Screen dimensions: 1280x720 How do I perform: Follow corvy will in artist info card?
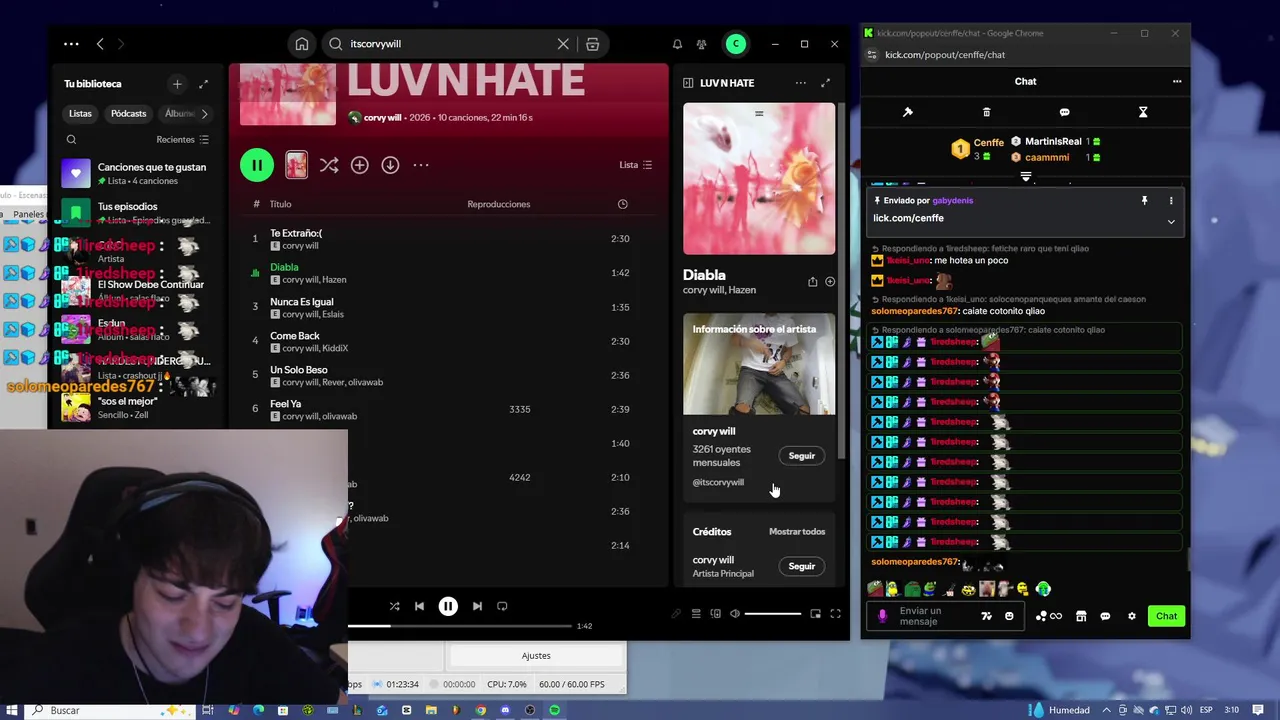click(x=801, y=456)
